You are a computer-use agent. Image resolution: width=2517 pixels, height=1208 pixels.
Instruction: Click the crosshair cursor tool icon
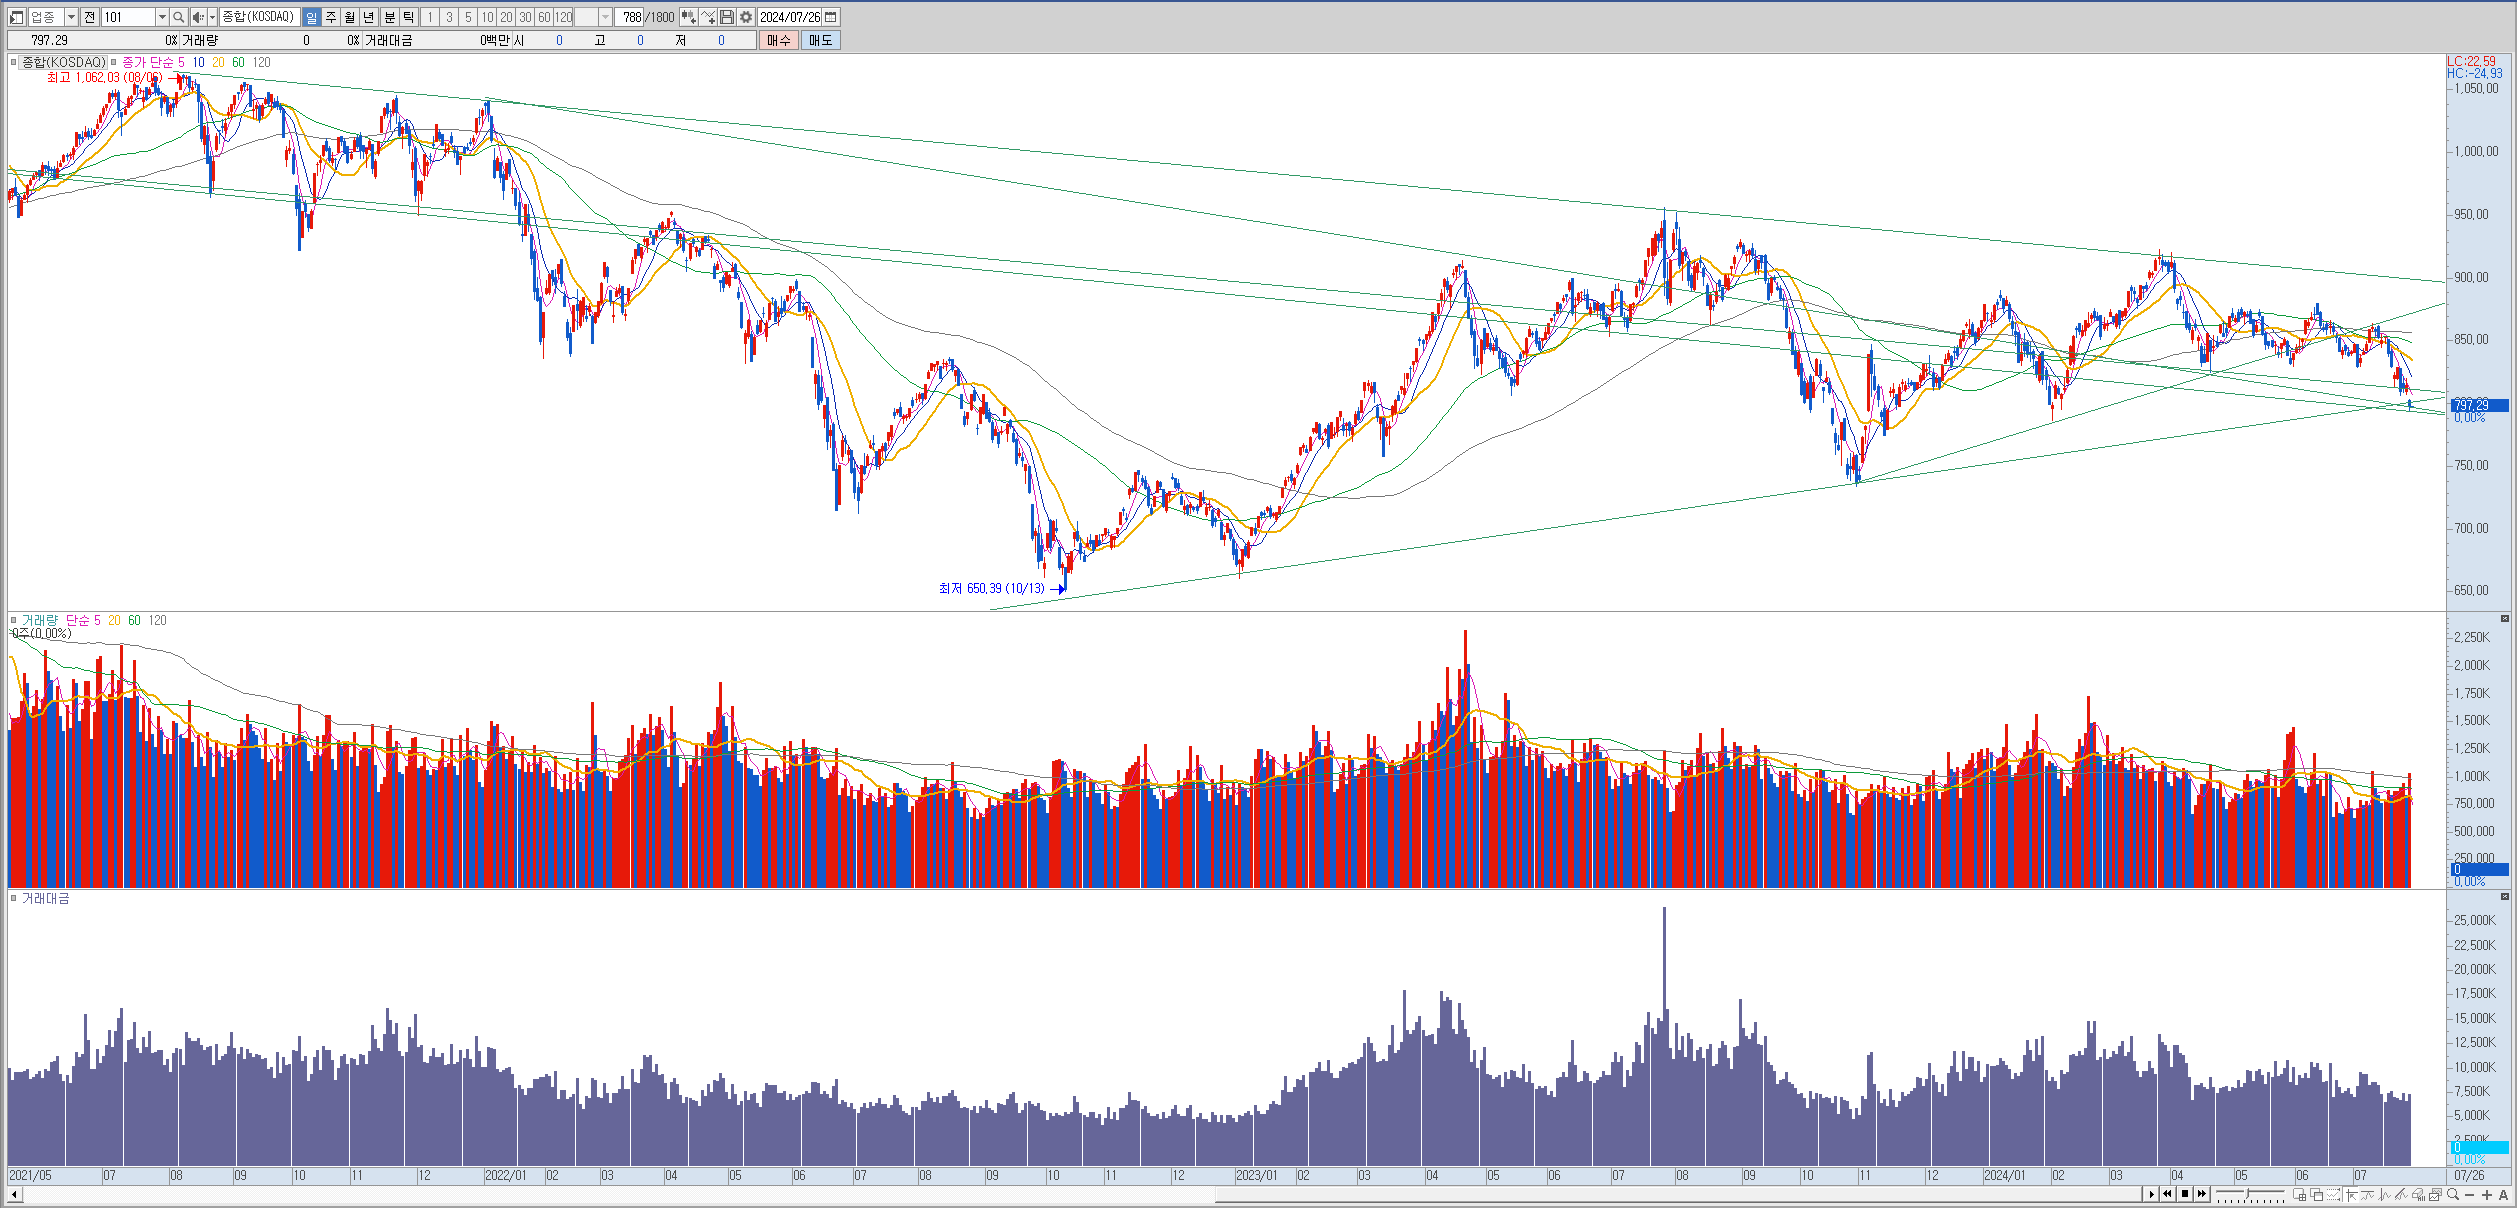(x=2350, y=1194)
